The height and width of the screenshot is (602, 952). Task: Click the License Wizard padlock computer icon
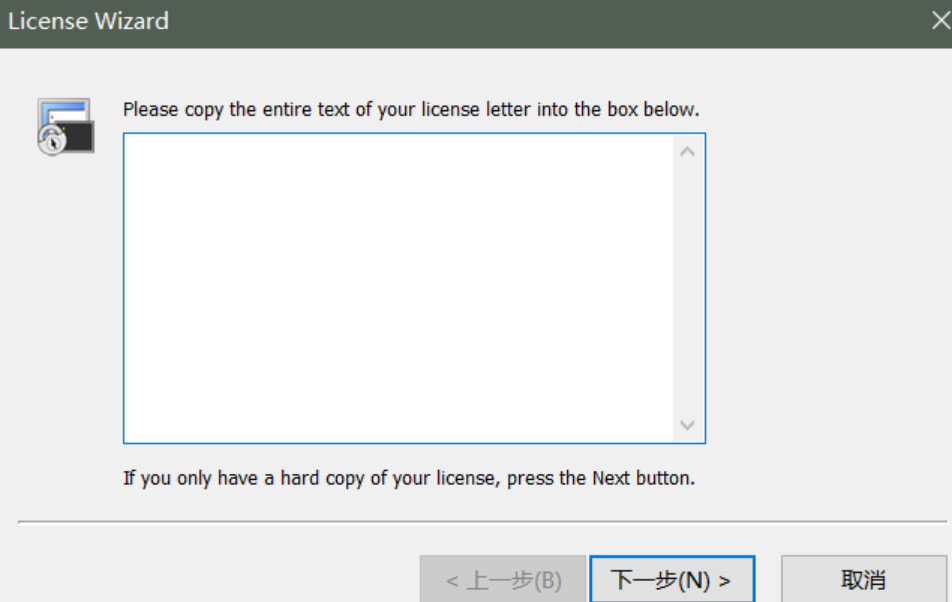65,126
